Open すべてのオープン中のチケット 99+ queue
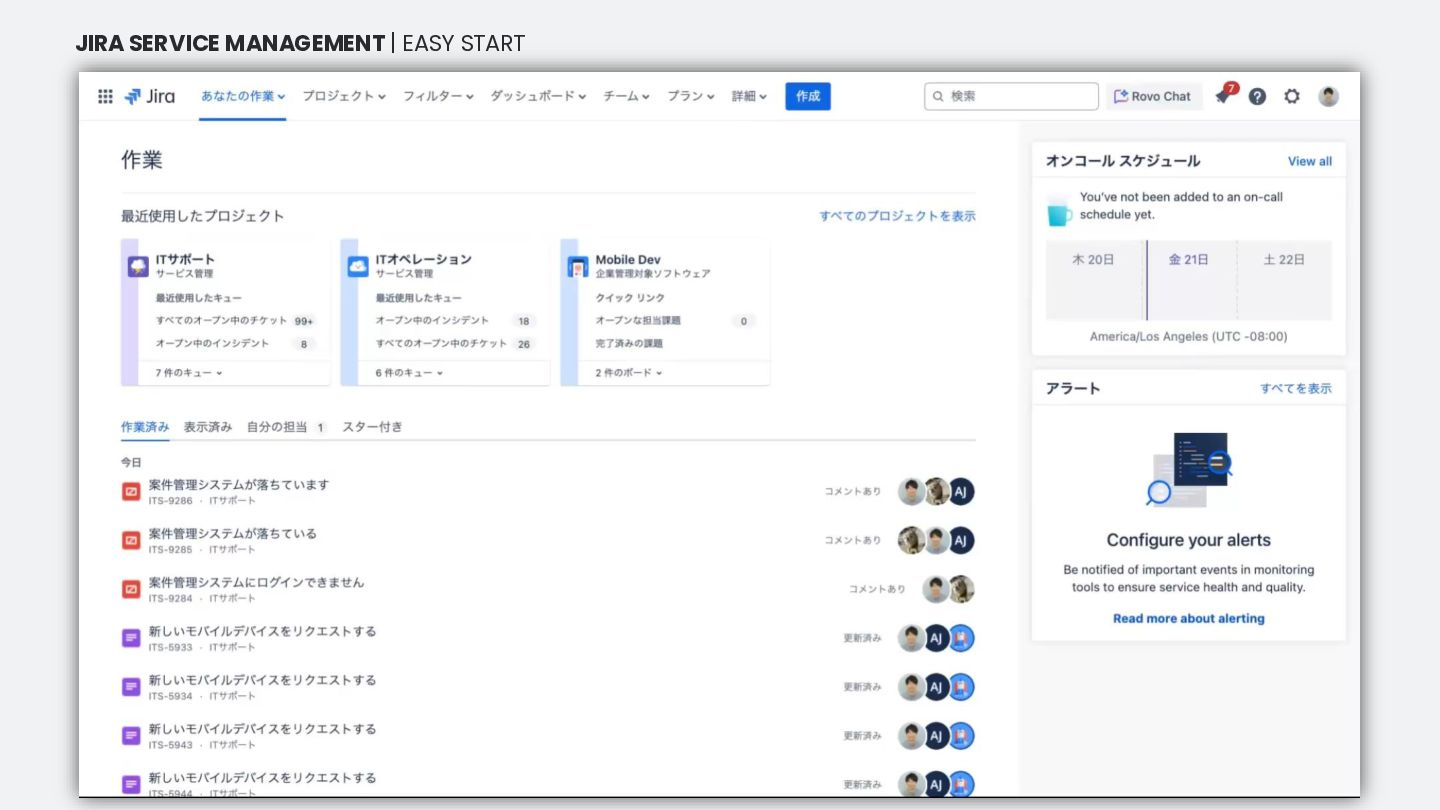The width and height of the screenshot is (1440, 810). pyautogui.click(x=236, y=321)
